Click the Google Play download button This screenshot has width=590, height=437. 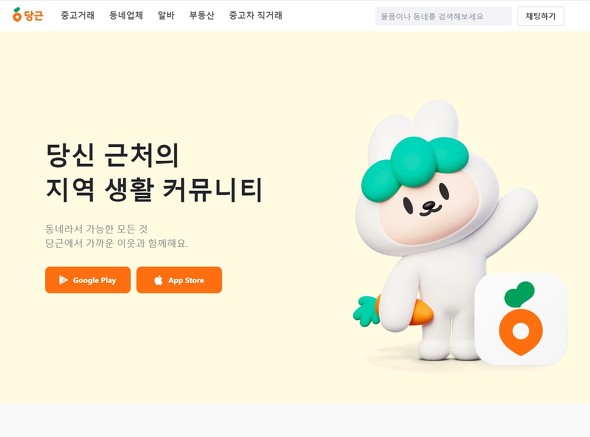(88, 280)
